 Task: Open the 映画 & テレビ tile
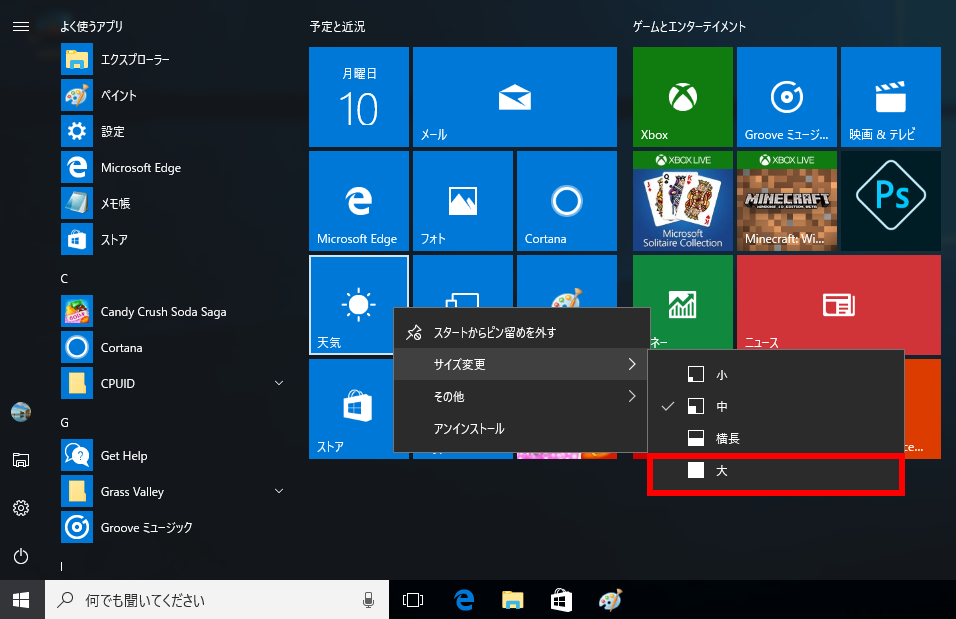(891, 97)
